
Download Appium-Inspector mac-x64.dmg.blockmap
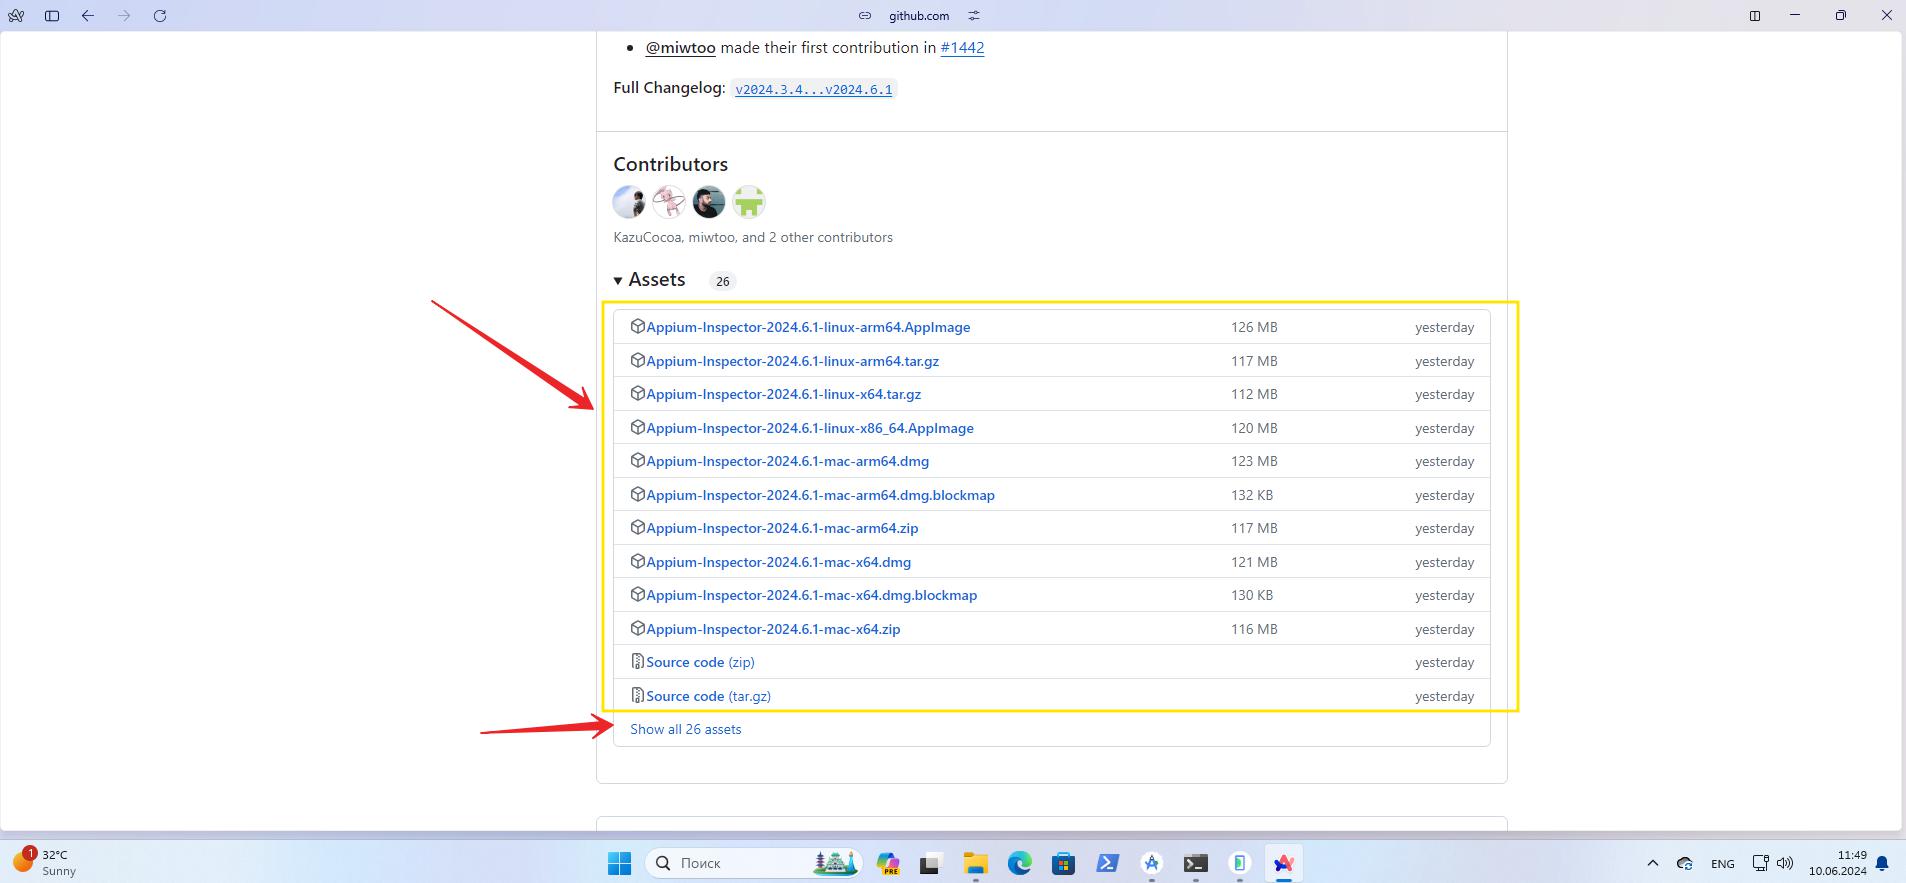811,595
